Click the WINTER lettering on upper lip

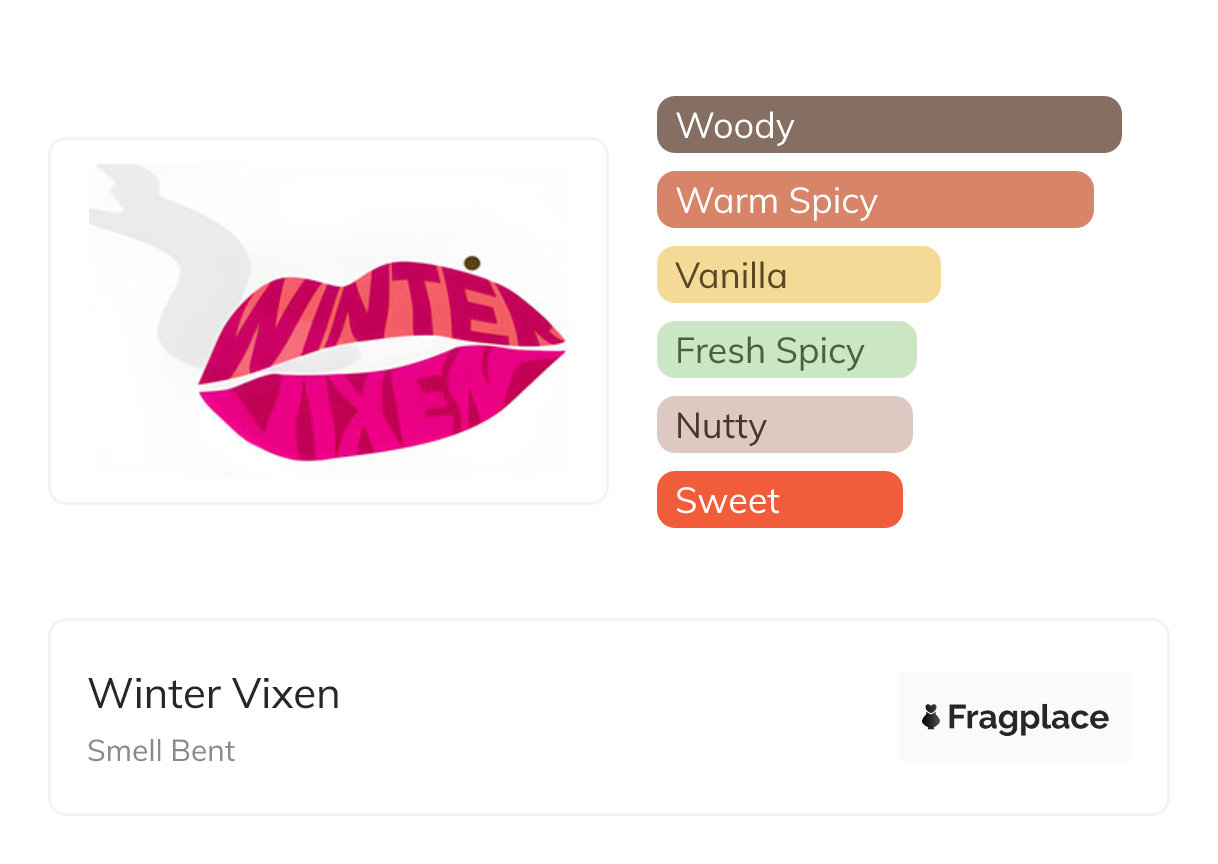pos(380,312)
